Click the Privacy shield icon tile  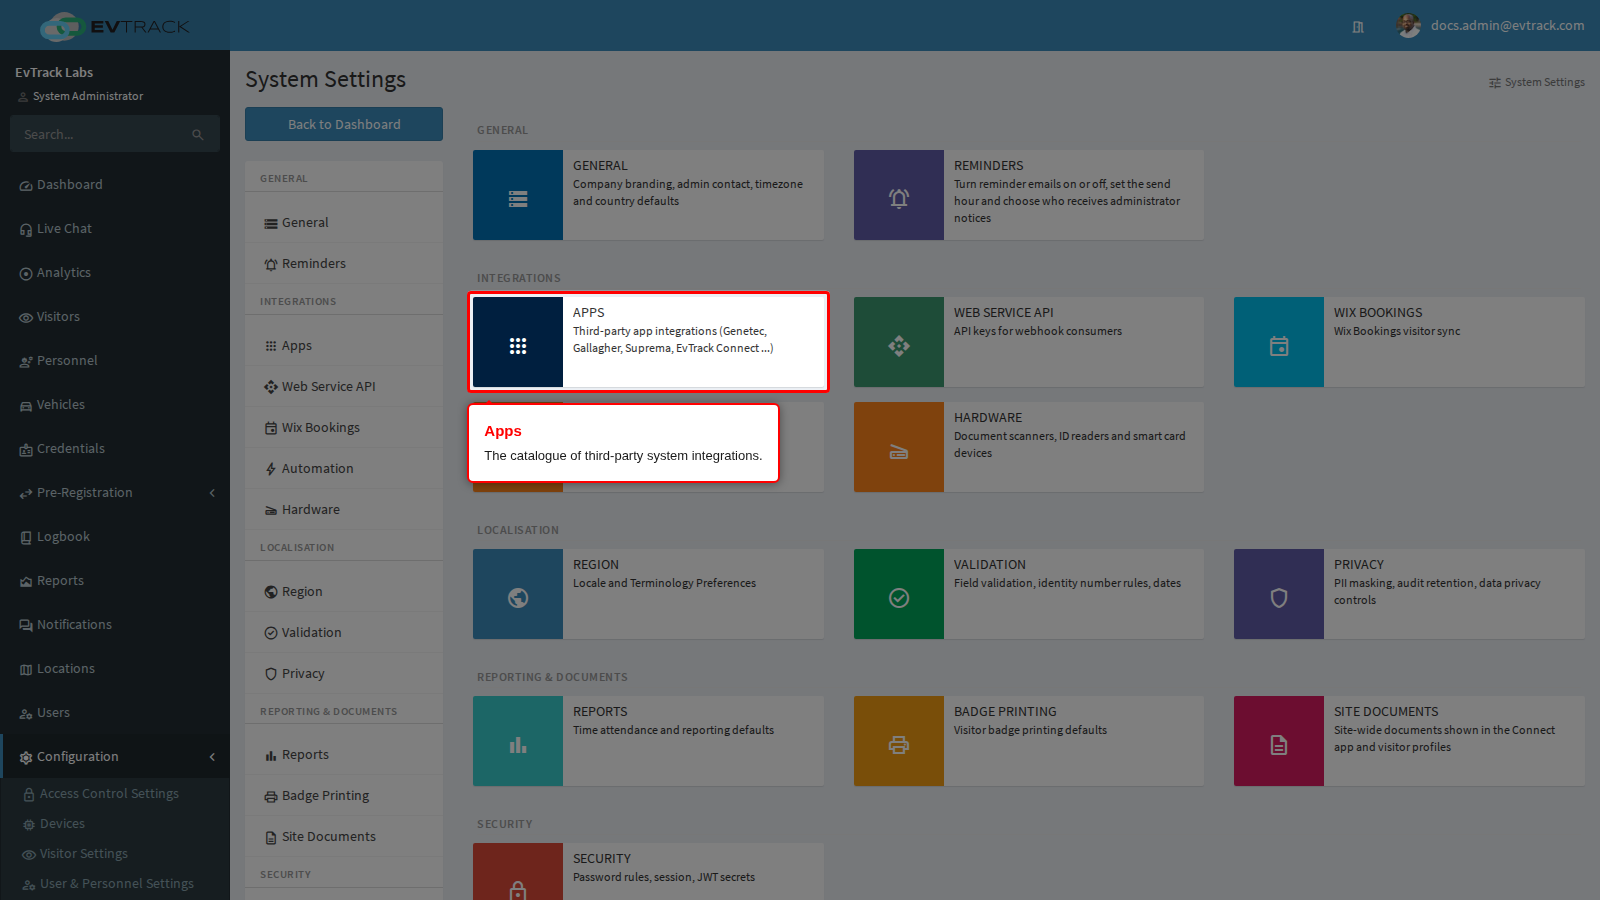click(x=1278, y=594)
